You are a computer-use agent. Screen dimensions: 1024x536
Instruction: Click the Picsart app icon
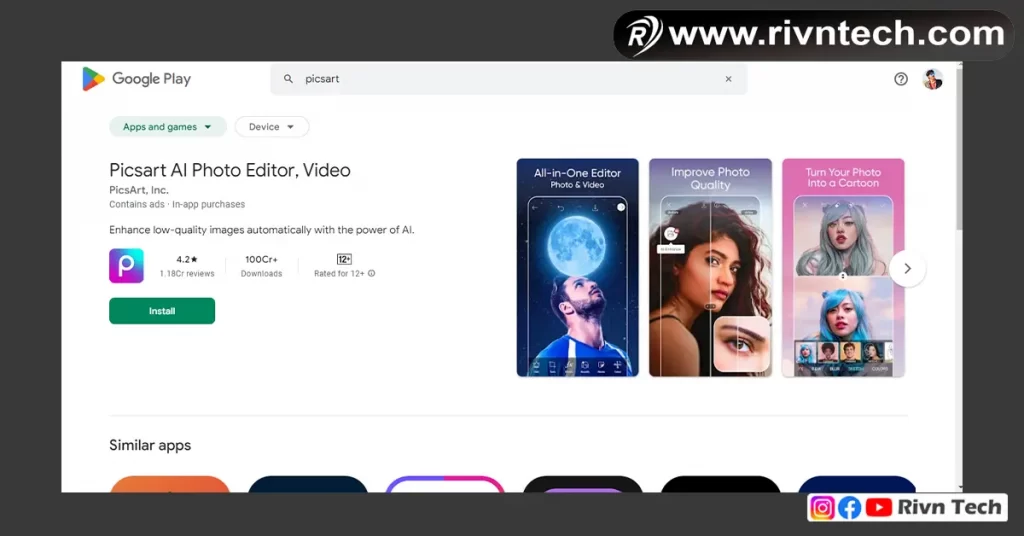pos(126,266)
